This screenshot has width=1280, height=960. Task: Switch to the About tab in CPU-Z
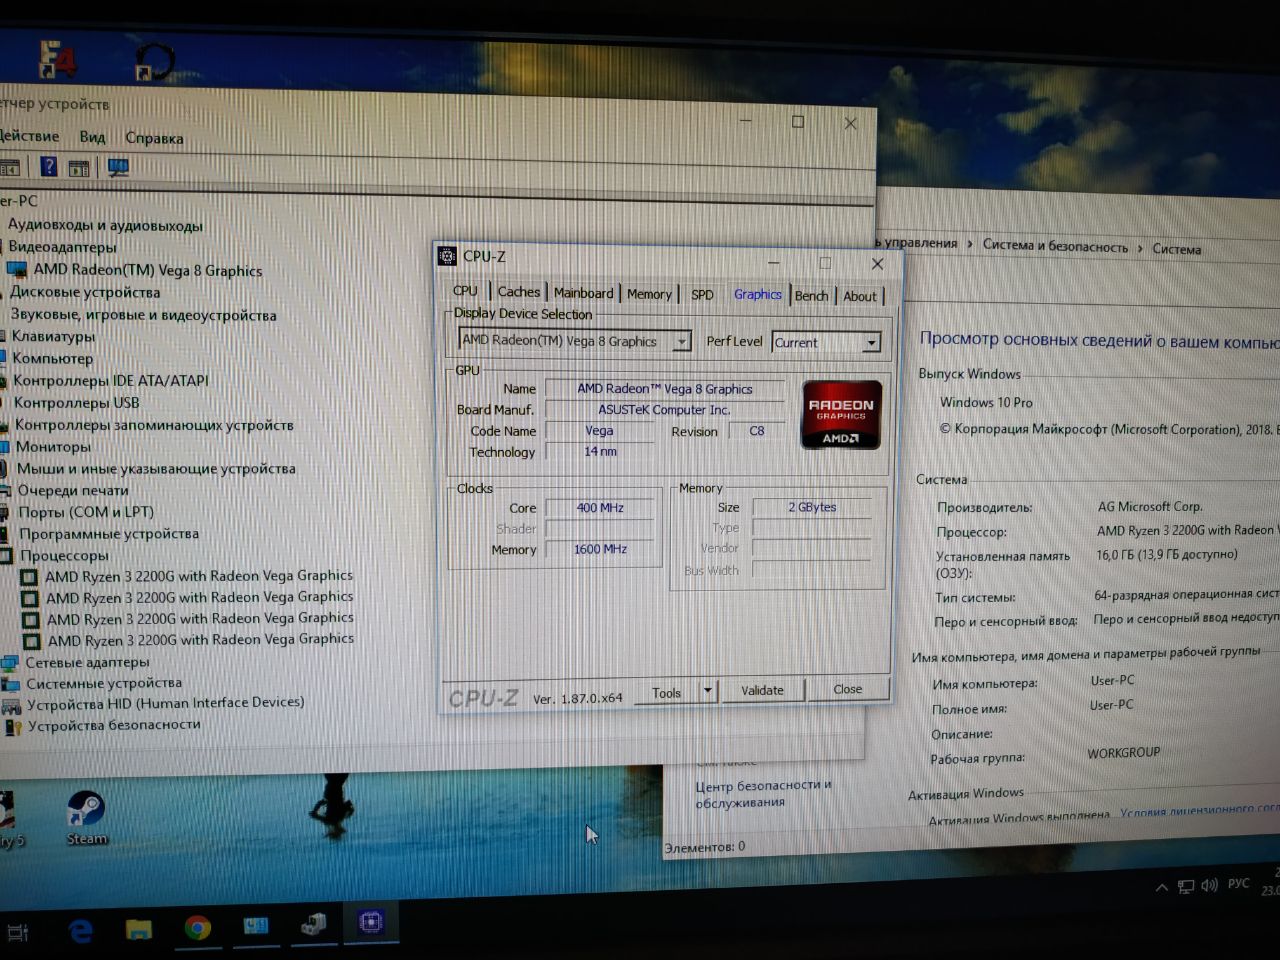[859, 297]
